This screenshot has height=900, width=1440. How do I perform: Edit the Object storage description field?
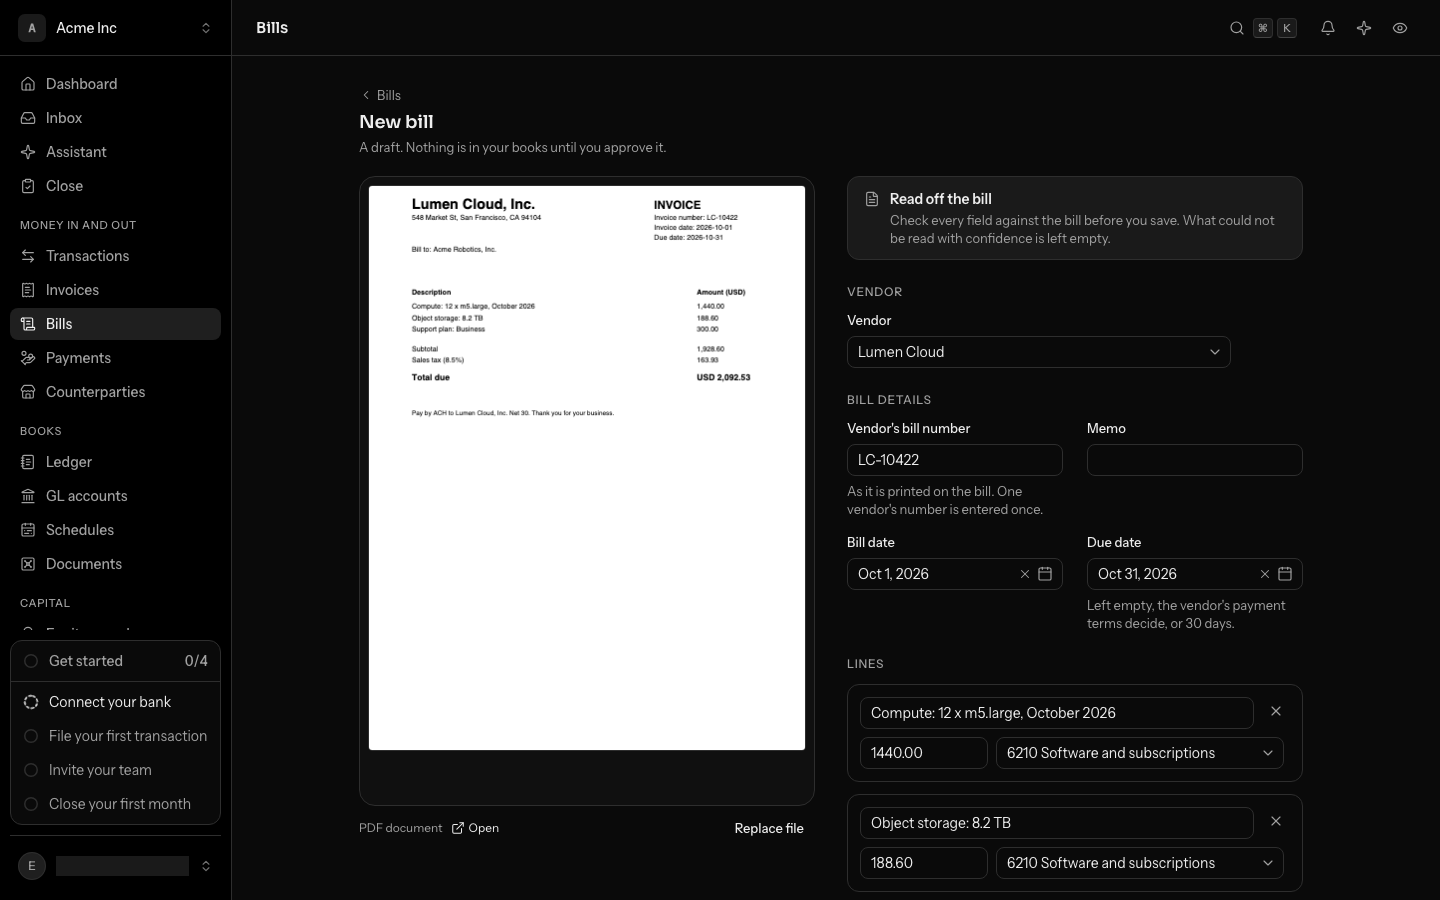[1056, 823]
